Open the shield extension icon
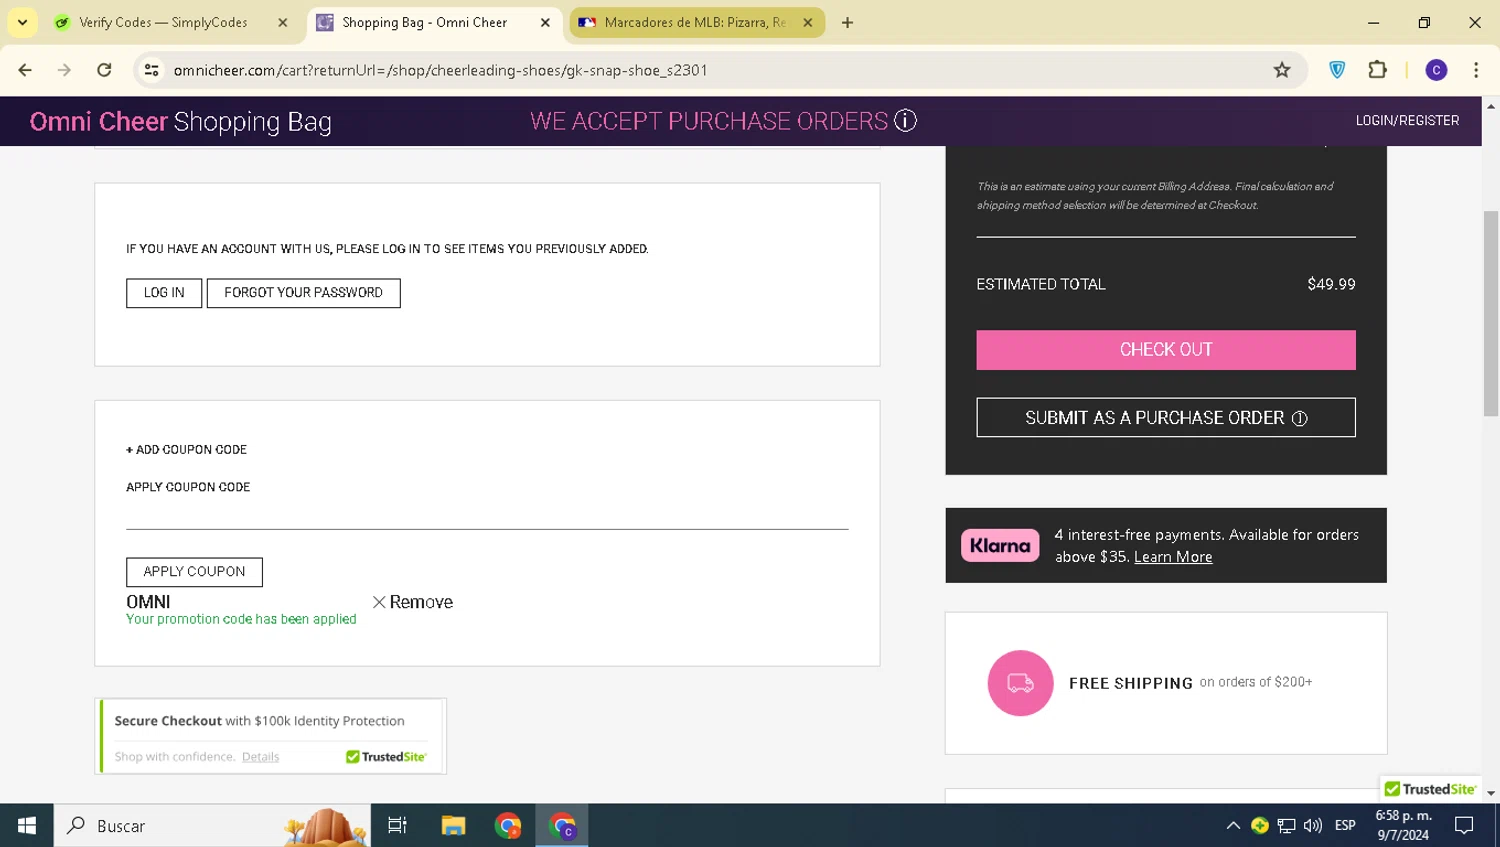Screen dimensions: 1500x847 1337,70
